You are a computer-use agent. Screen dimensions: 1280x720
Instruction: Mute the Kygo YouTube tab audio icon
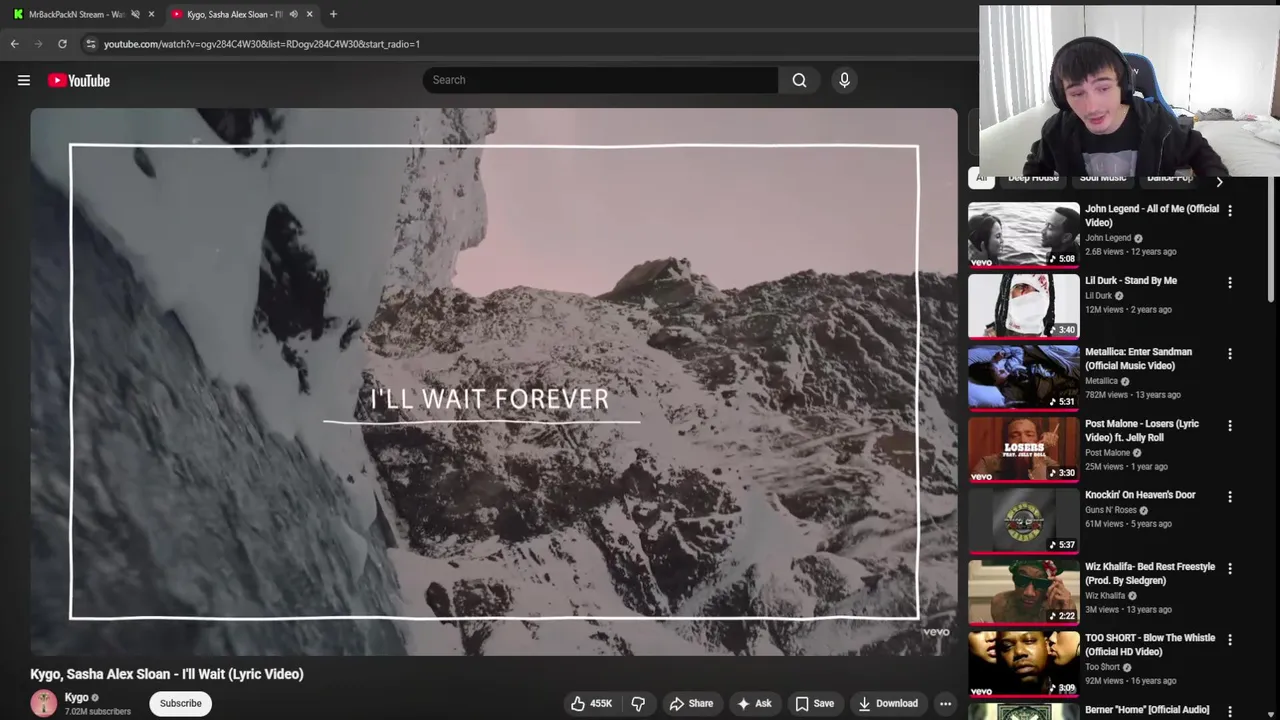(293, 14)
